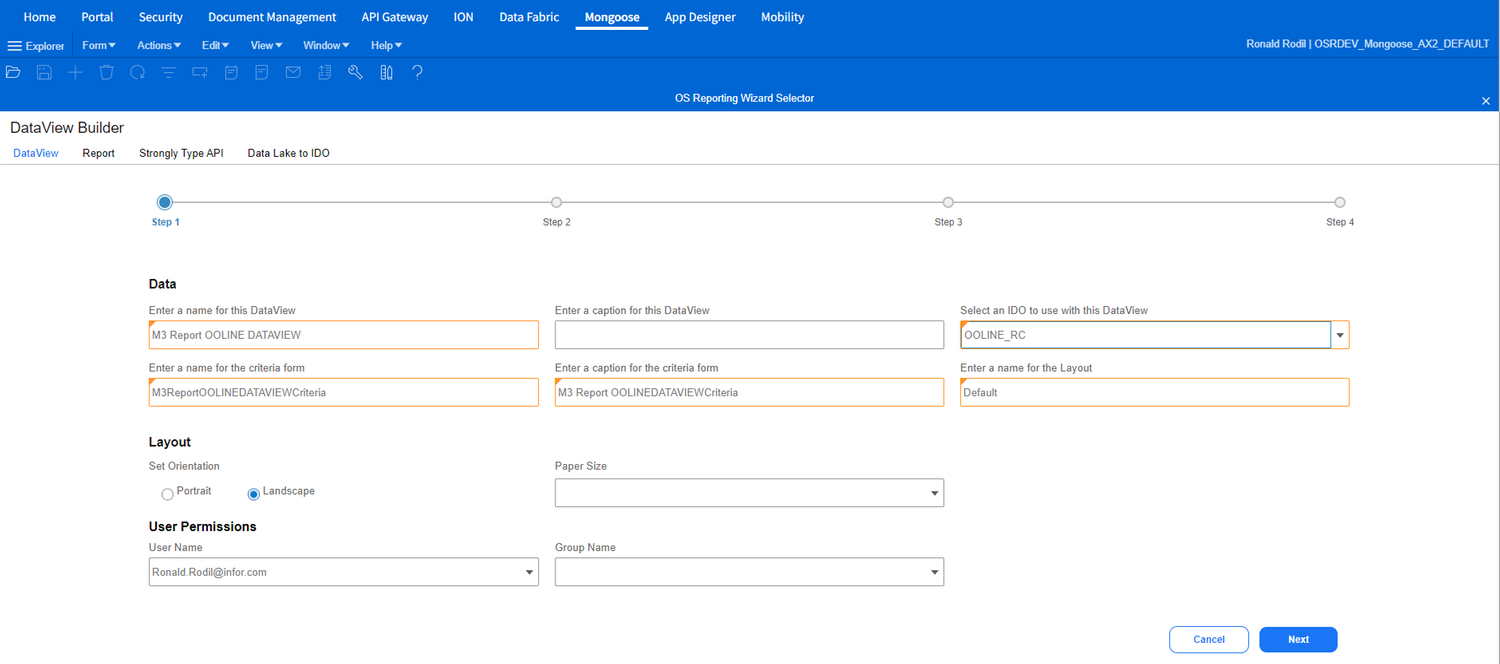
Task: Open the Paper Size dropdown
Action: tap(930, 492)
